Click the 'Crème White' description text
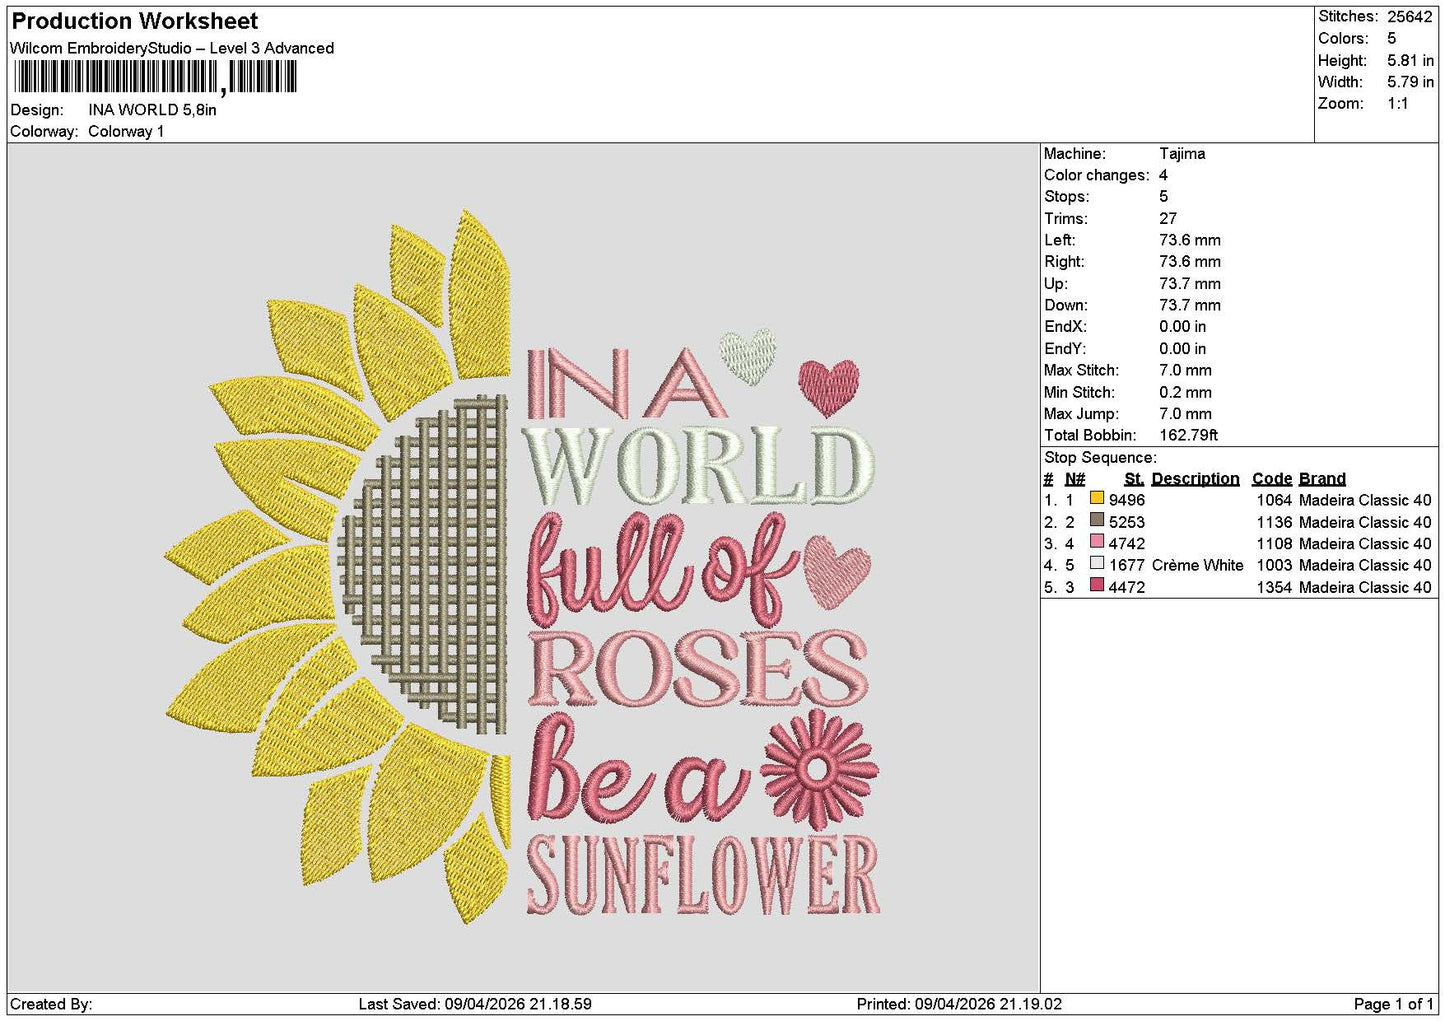1445x1021 pixels. click(x=1197, y=565)
